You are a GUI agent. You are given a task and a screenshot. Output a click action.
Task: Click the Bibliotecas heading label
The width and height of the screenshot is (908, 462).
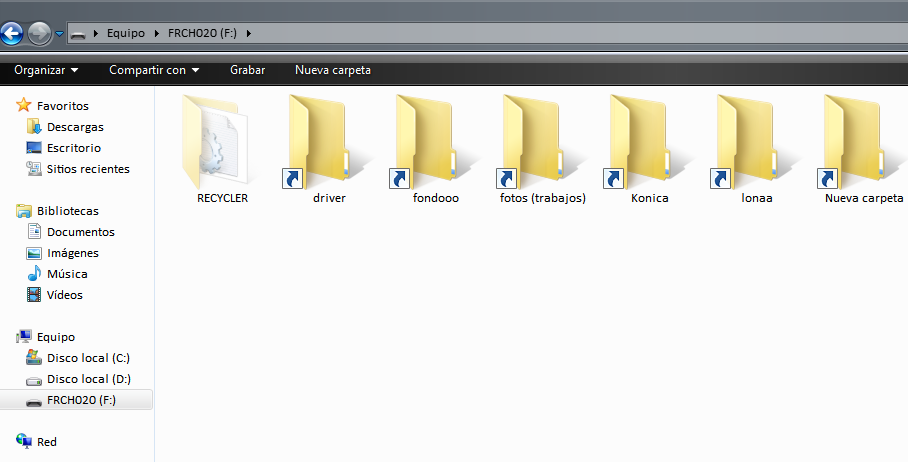(x=68, y=211)
